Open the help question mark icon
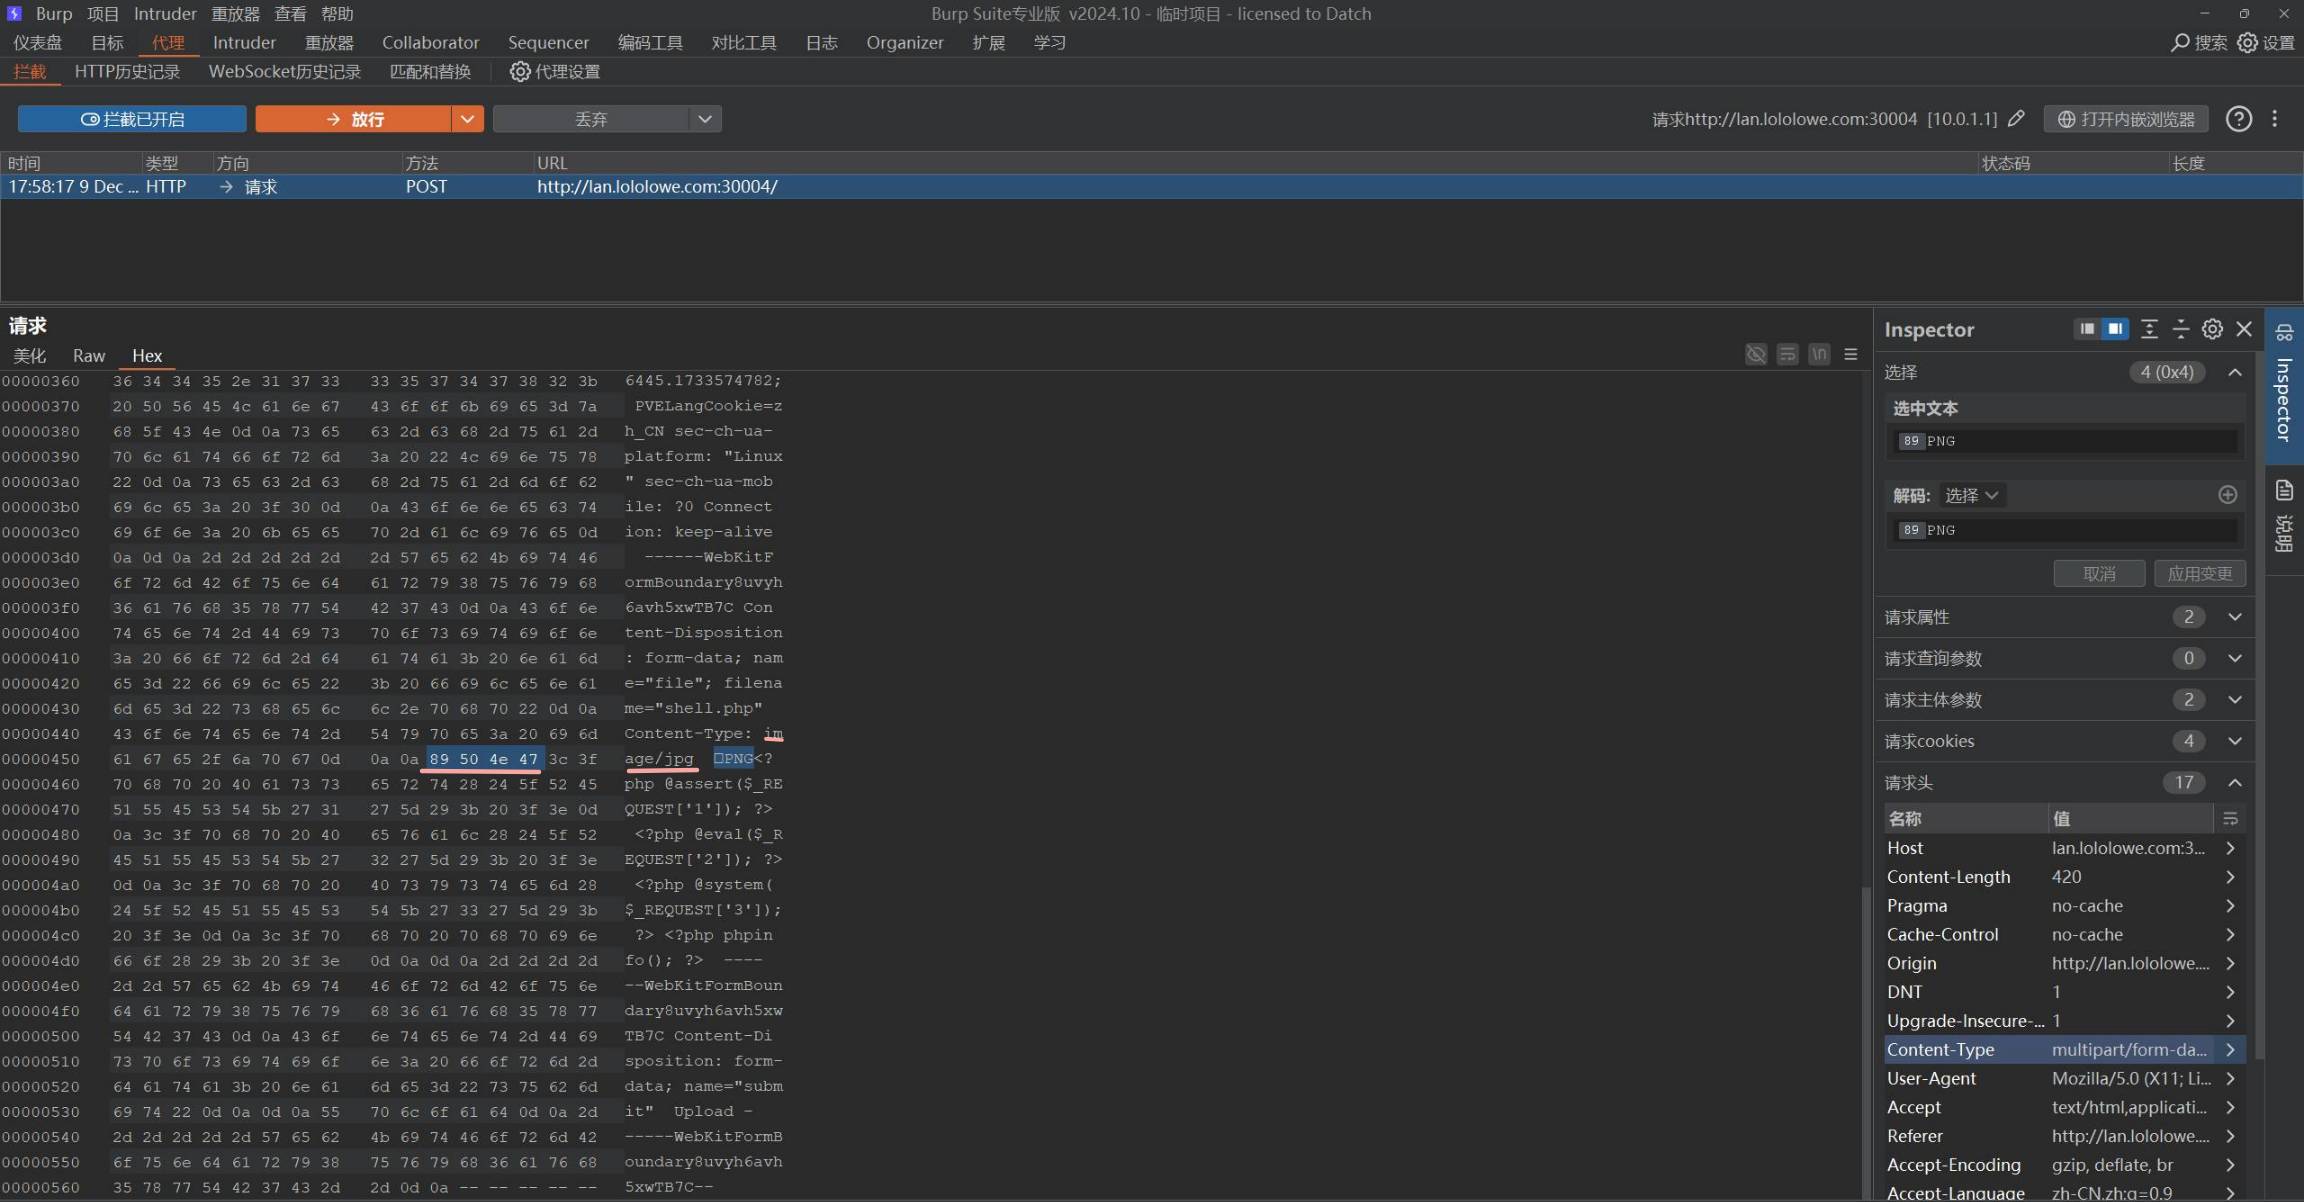 [2239, 119]
